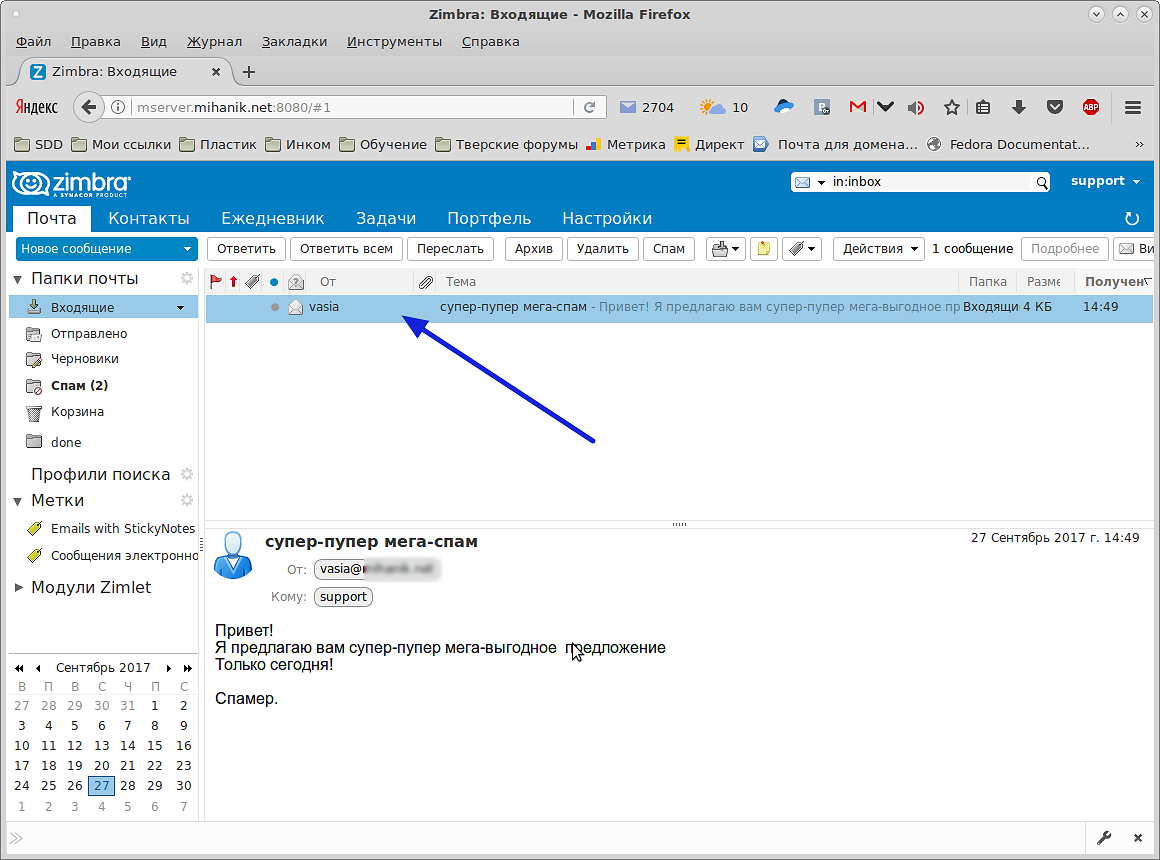The image size is (1160, 860).
Task: Click the search profiles gear icon
Action: (186, 474)
